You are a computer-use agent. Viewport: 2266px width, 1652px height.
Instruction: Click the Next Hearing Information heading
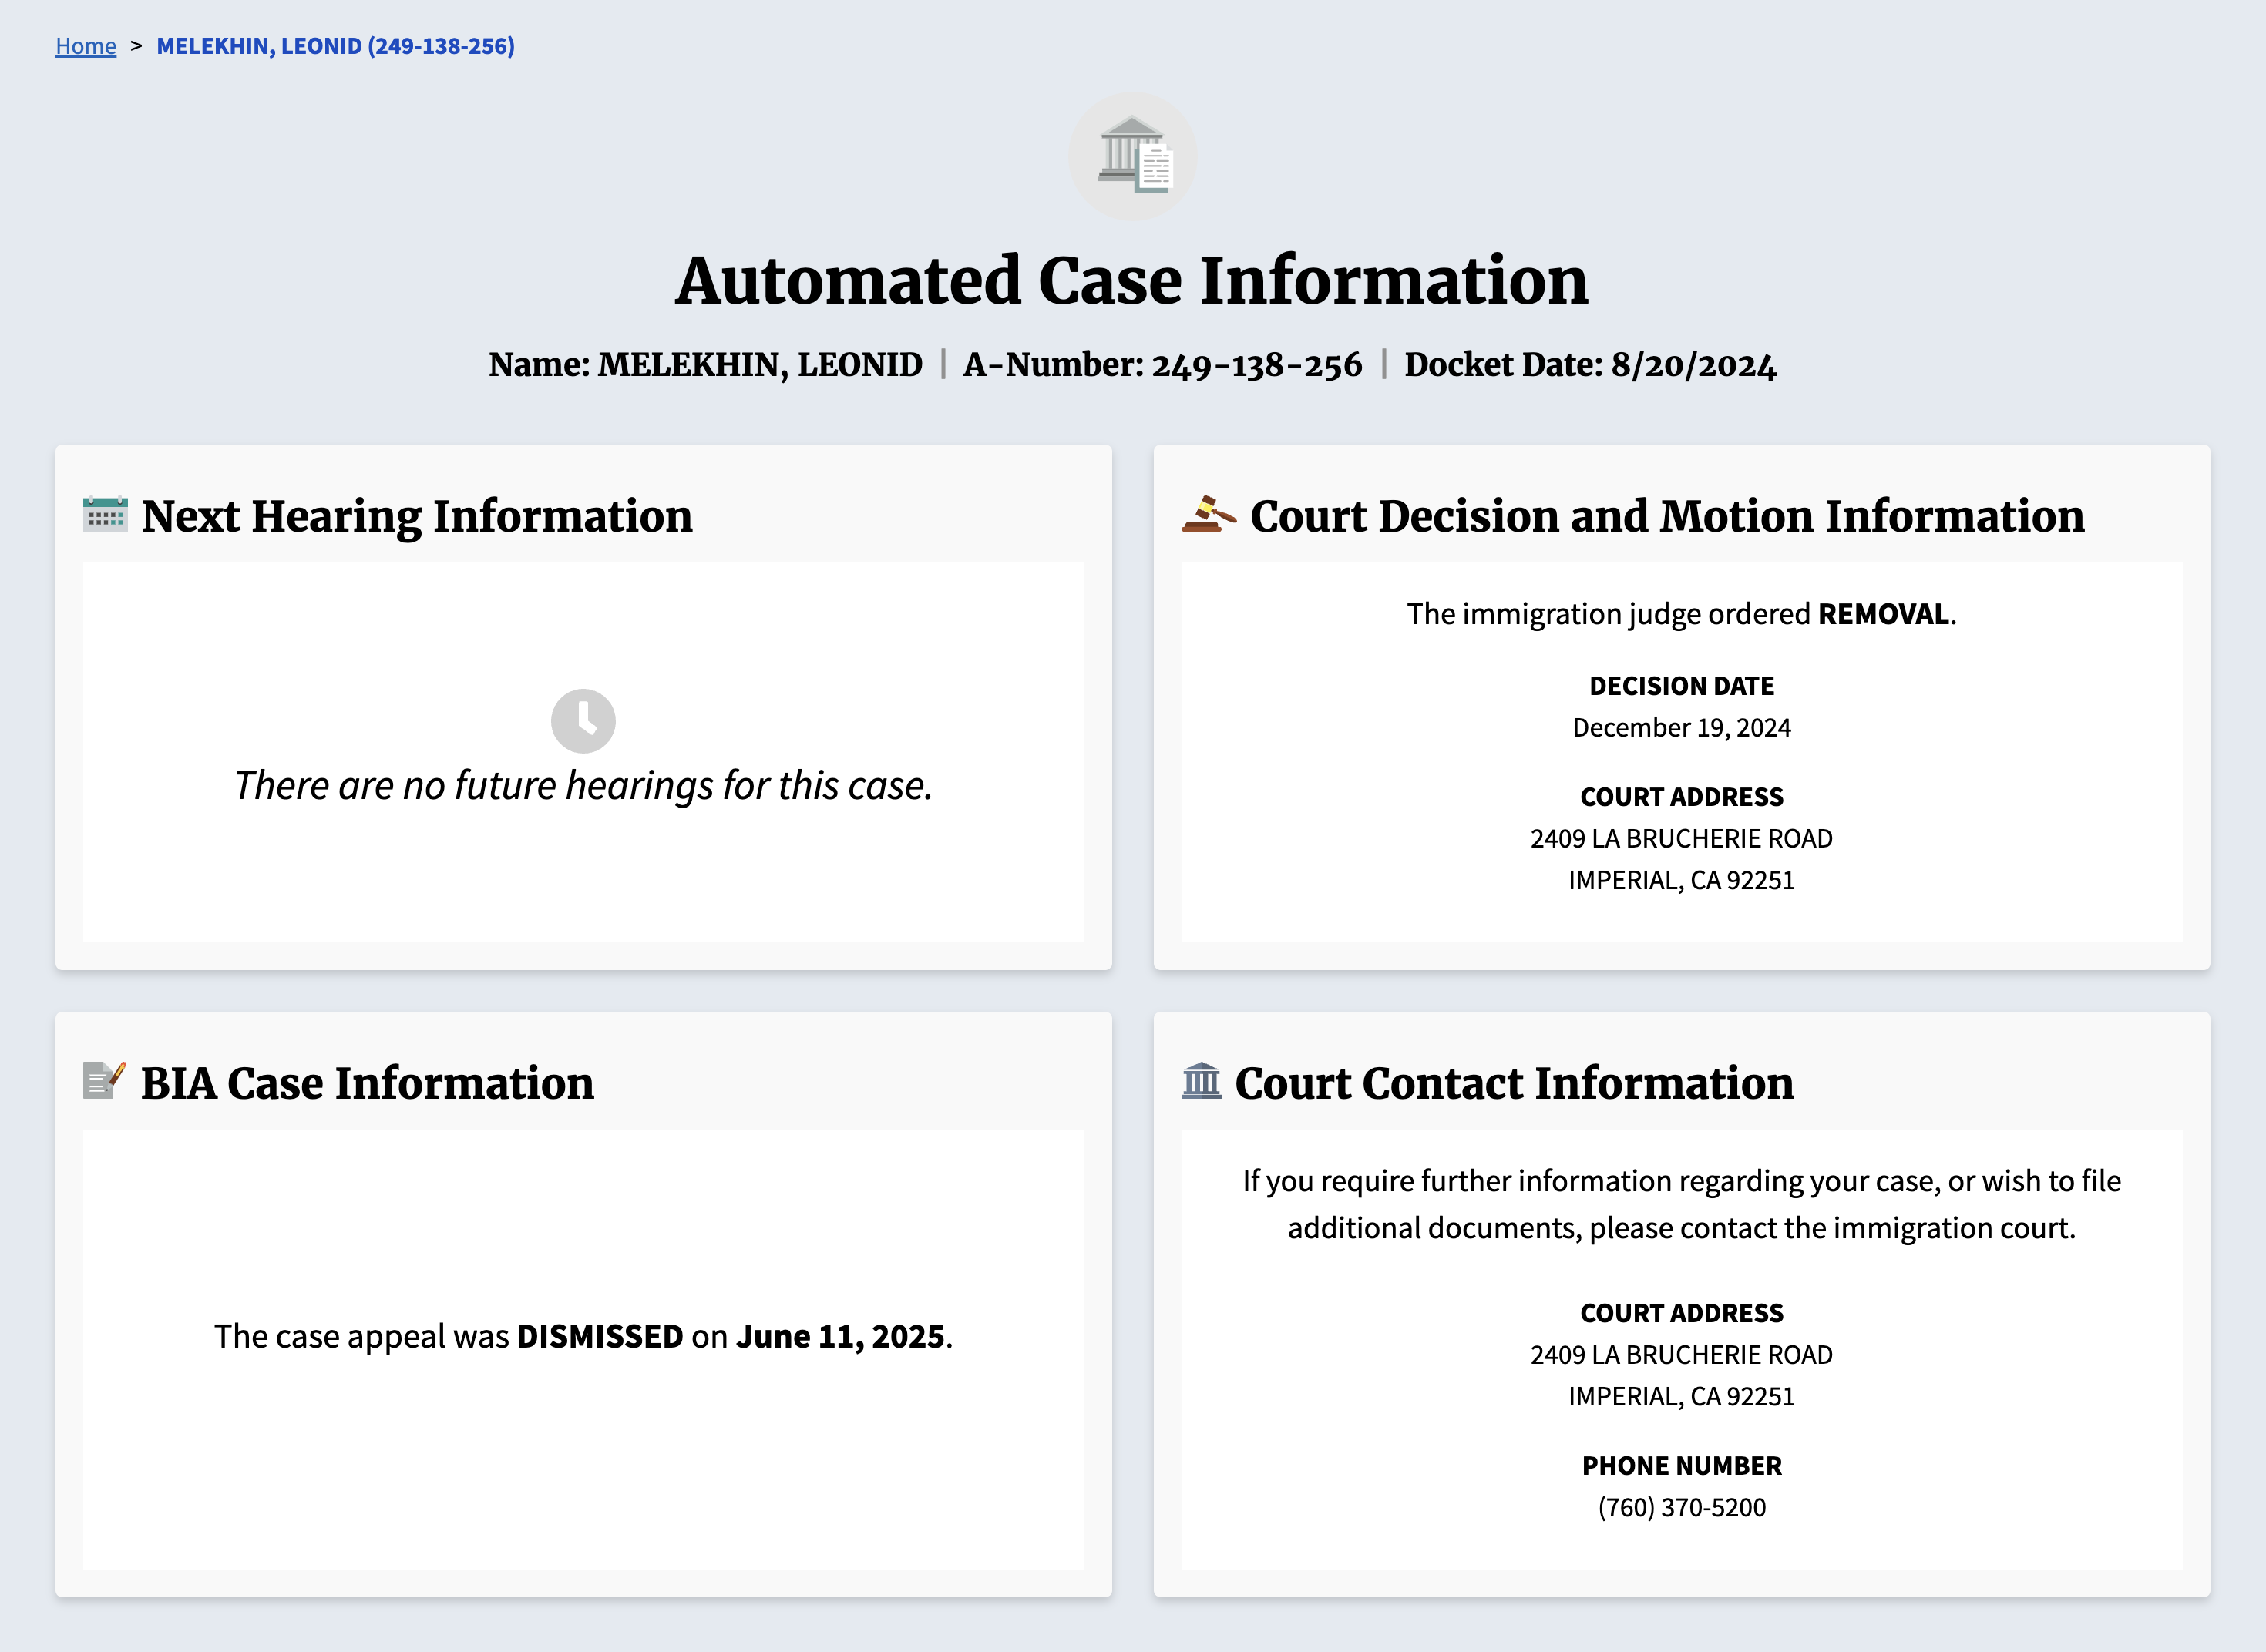coord(417,516)
